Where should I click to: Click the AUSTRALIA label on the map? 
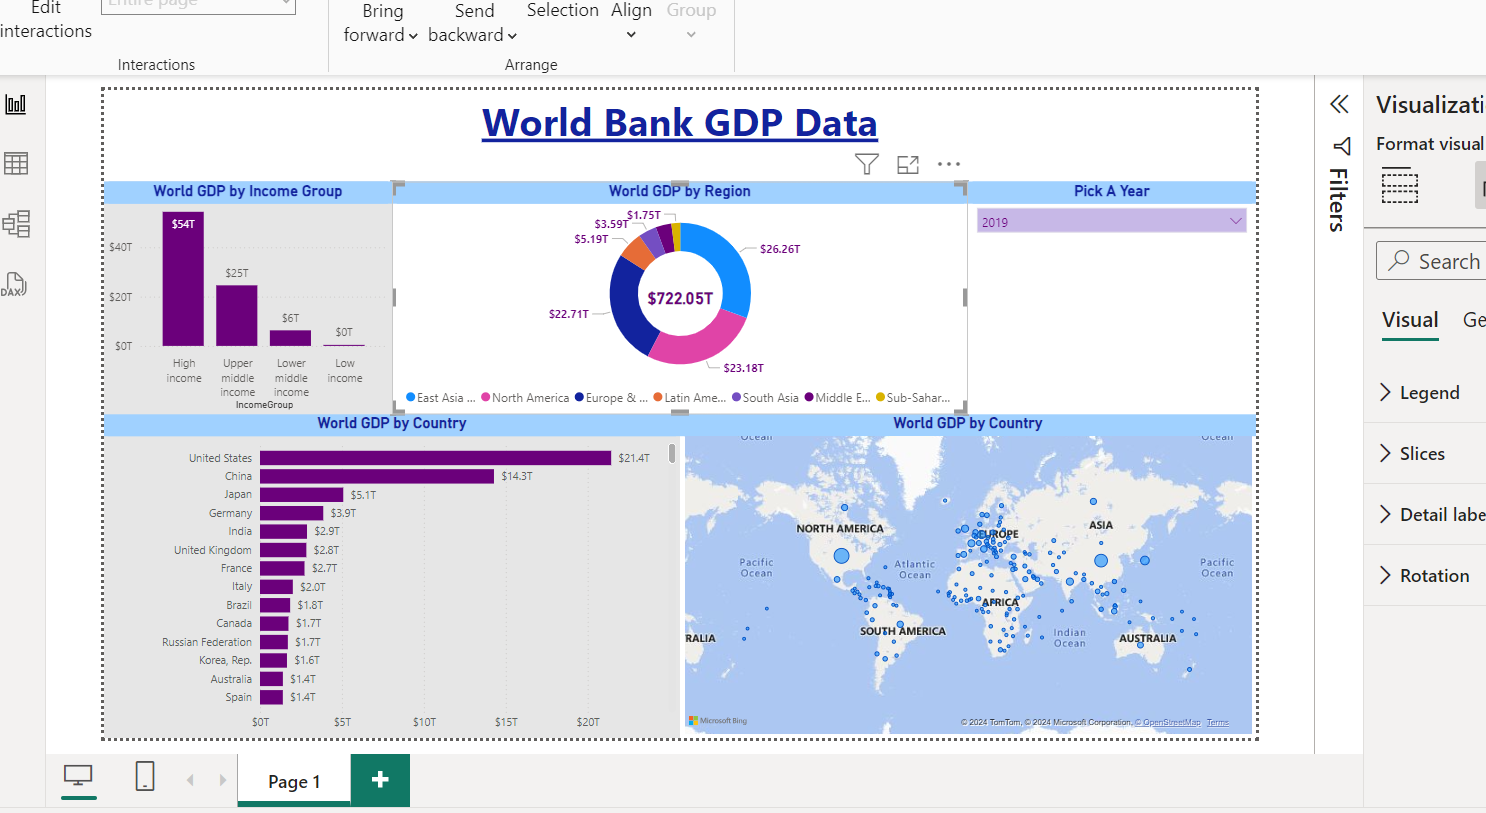1147,638
